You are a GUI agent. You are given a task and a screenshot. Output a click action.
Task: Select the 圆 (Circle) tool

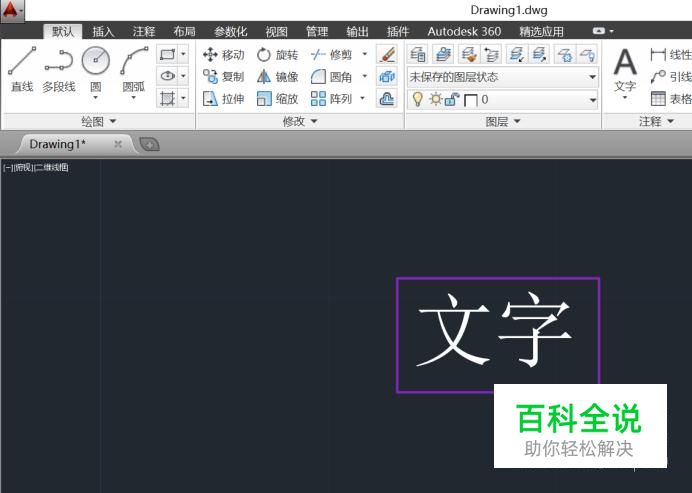point(96,71)
